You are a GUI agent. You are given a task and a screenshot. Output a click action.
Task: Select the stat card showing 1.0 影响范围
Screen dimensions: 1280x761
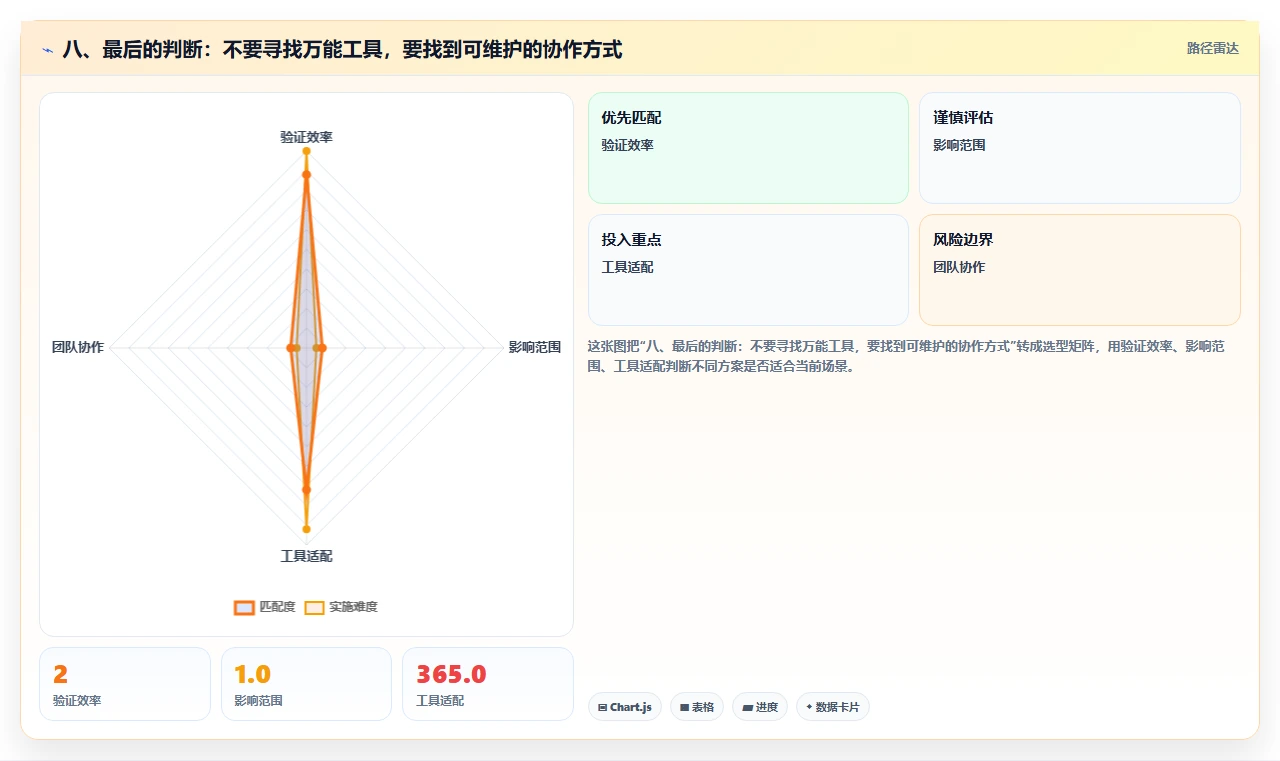point(306,684)
